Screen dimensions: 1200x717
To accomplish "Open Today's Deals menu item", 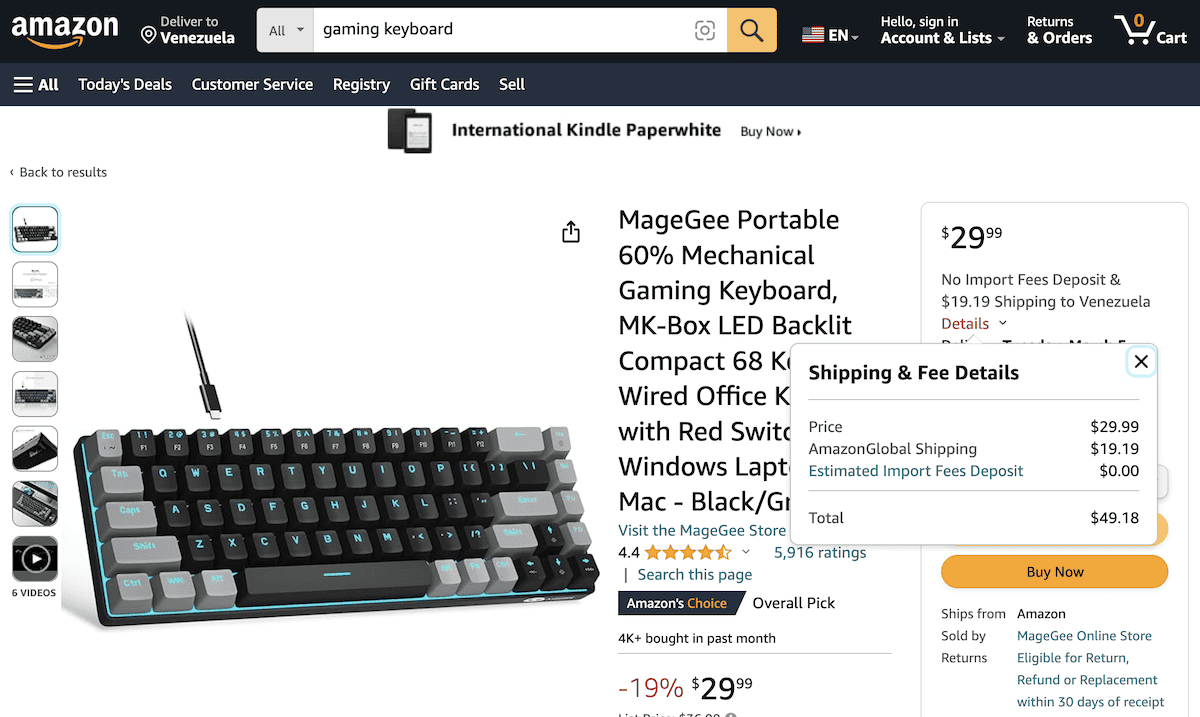I will 124,84.
